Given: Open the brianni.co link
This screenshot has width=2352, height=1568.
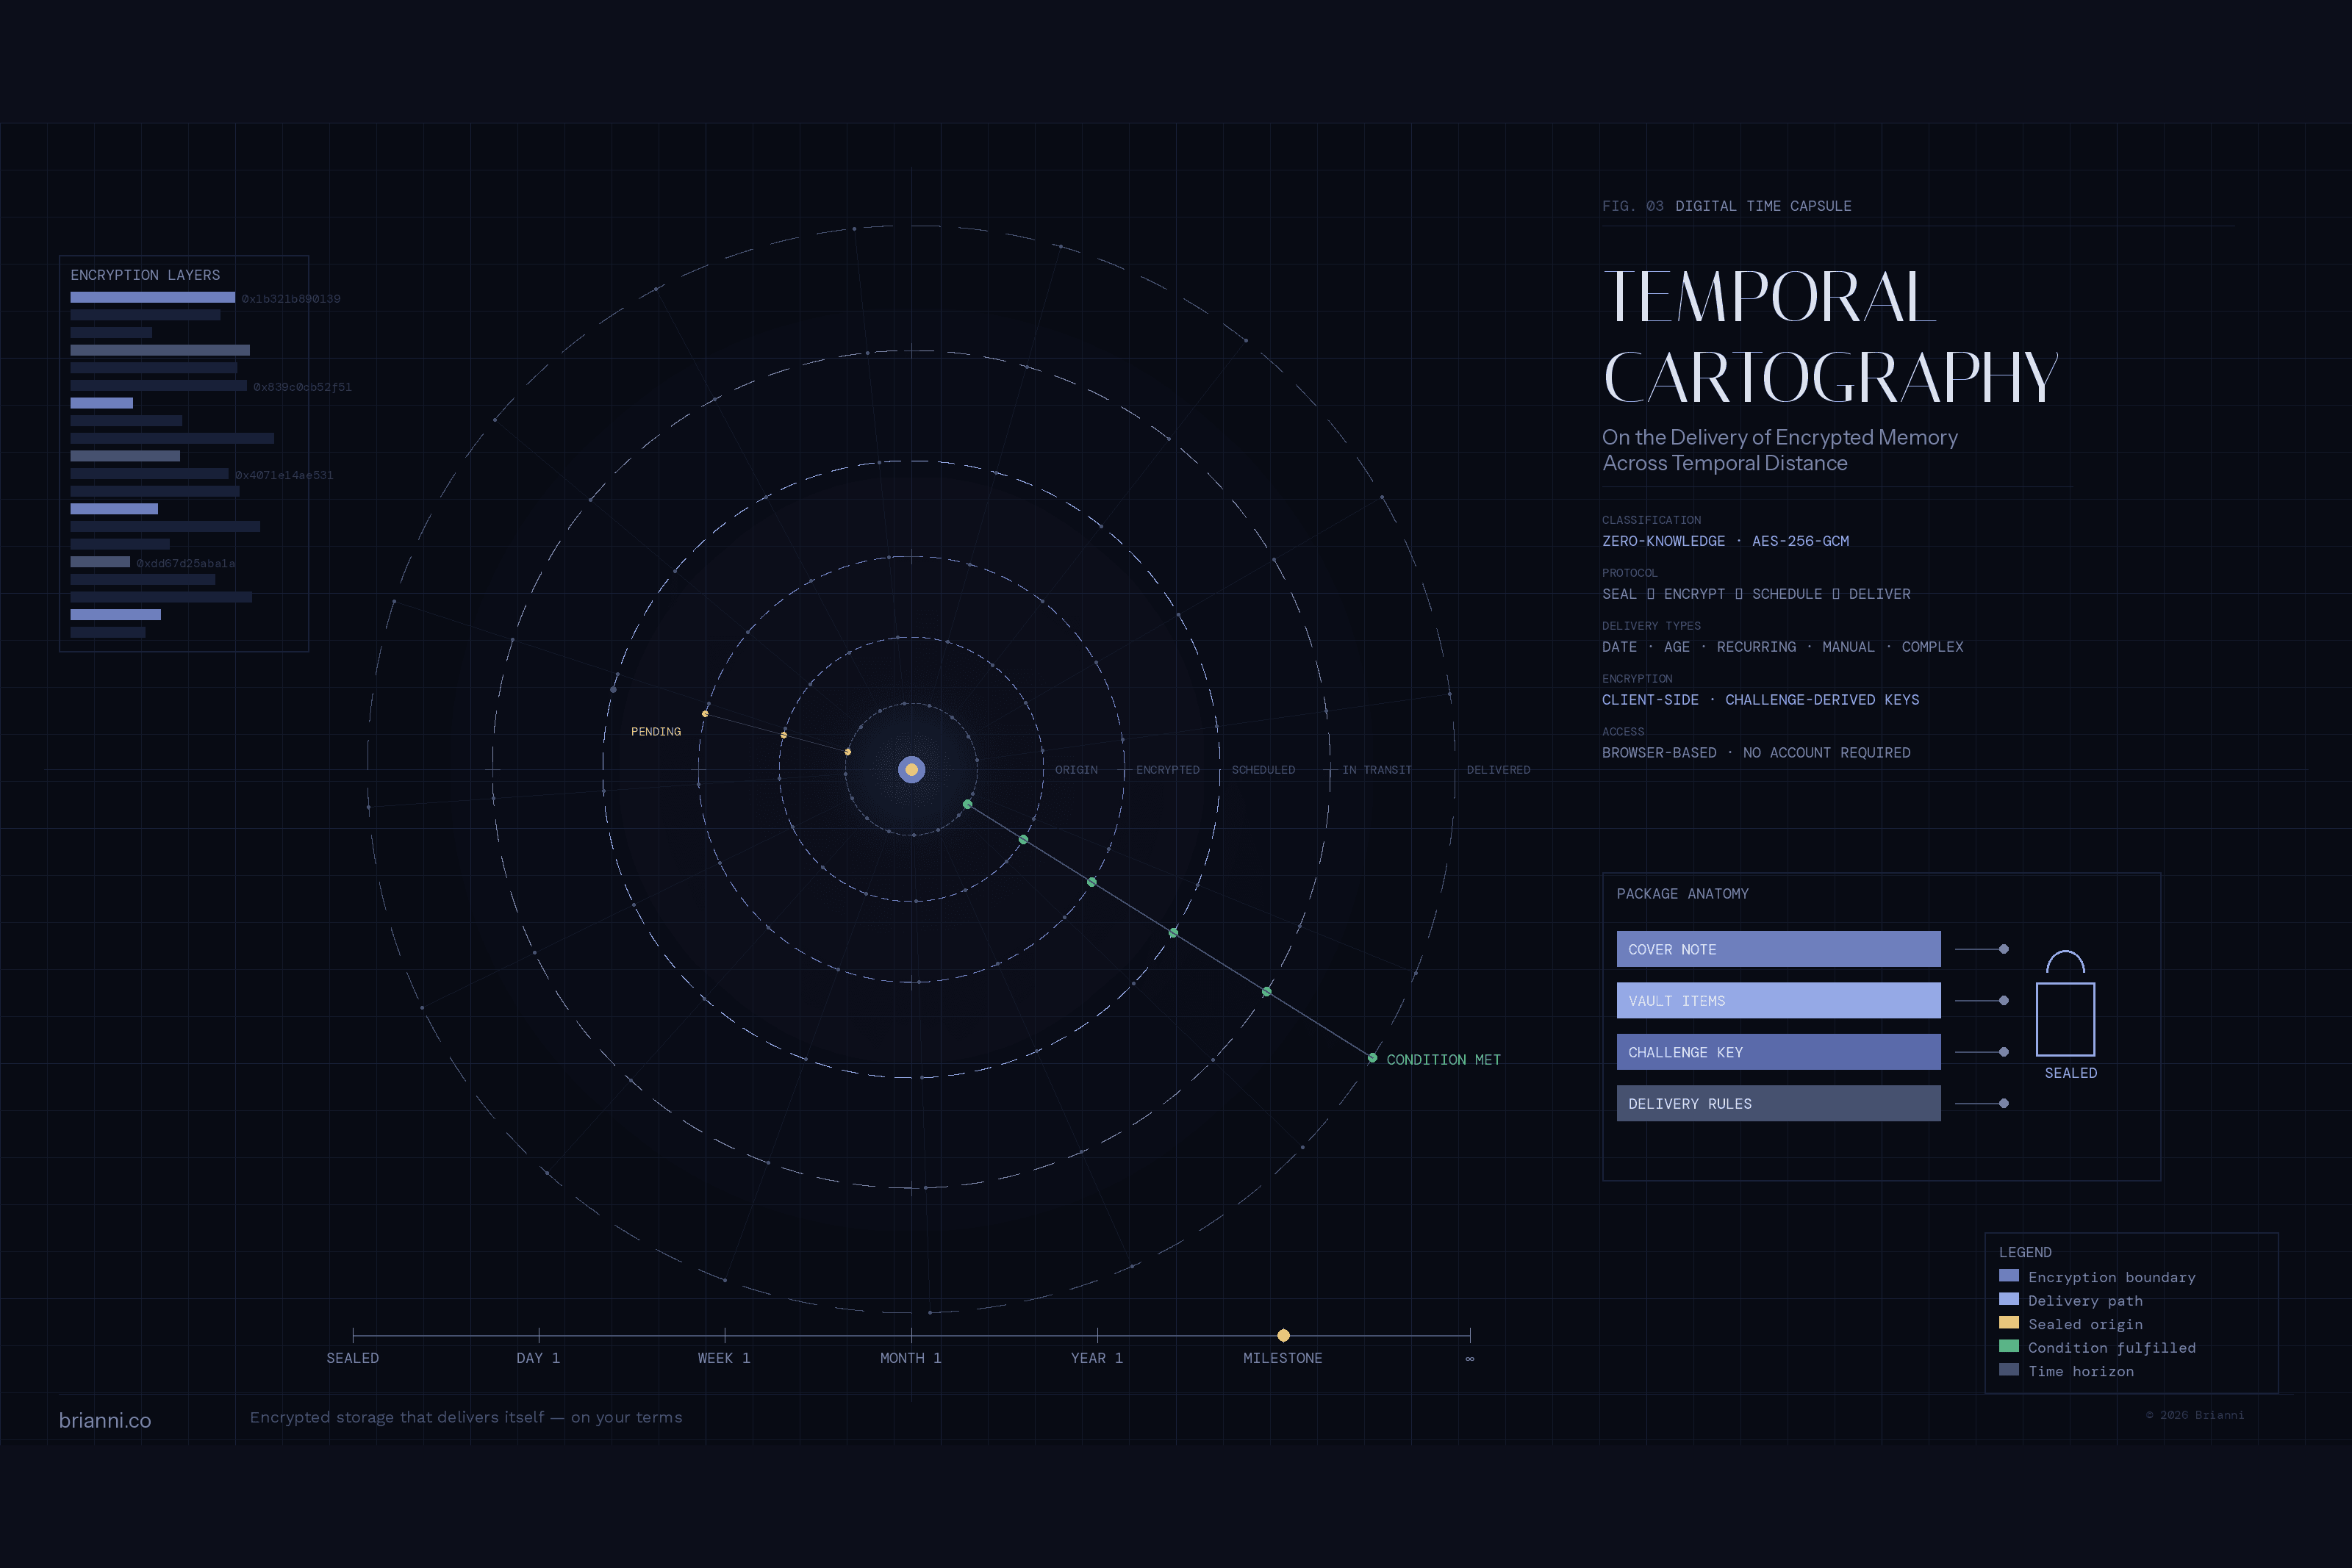Looking at the screenshot, I should coord(105,1420).
